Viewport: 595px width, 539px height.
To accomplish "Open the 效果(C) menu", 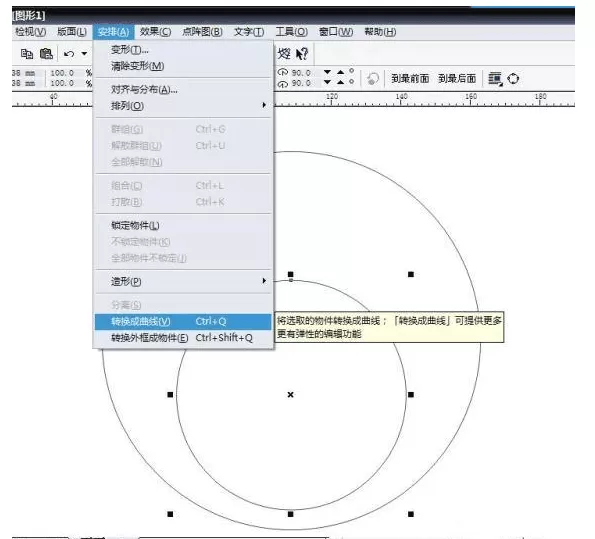I will click(x=155, y=32).
